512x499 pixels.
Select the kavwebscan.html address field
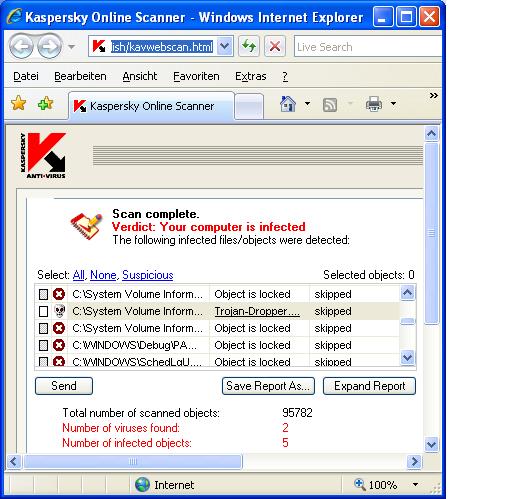coord(162,47)
